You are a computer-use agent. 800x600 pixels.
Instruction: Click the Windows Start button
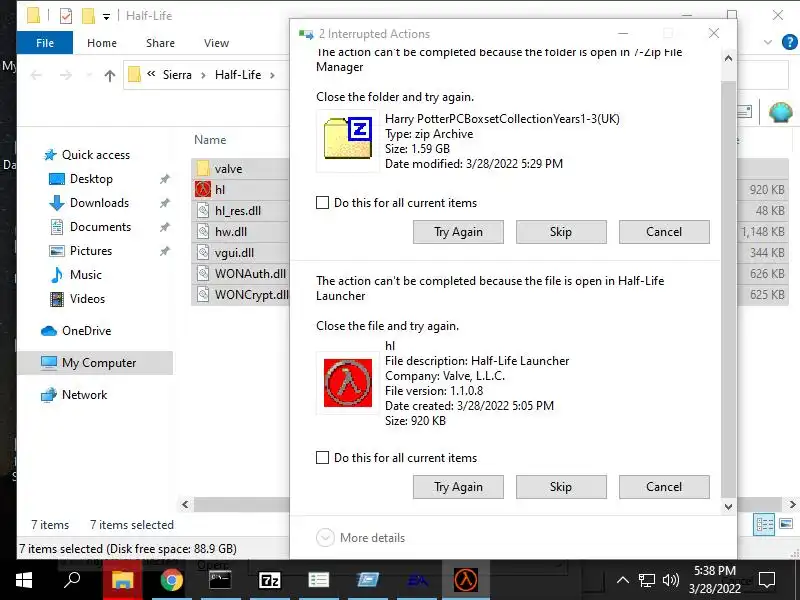23,580
